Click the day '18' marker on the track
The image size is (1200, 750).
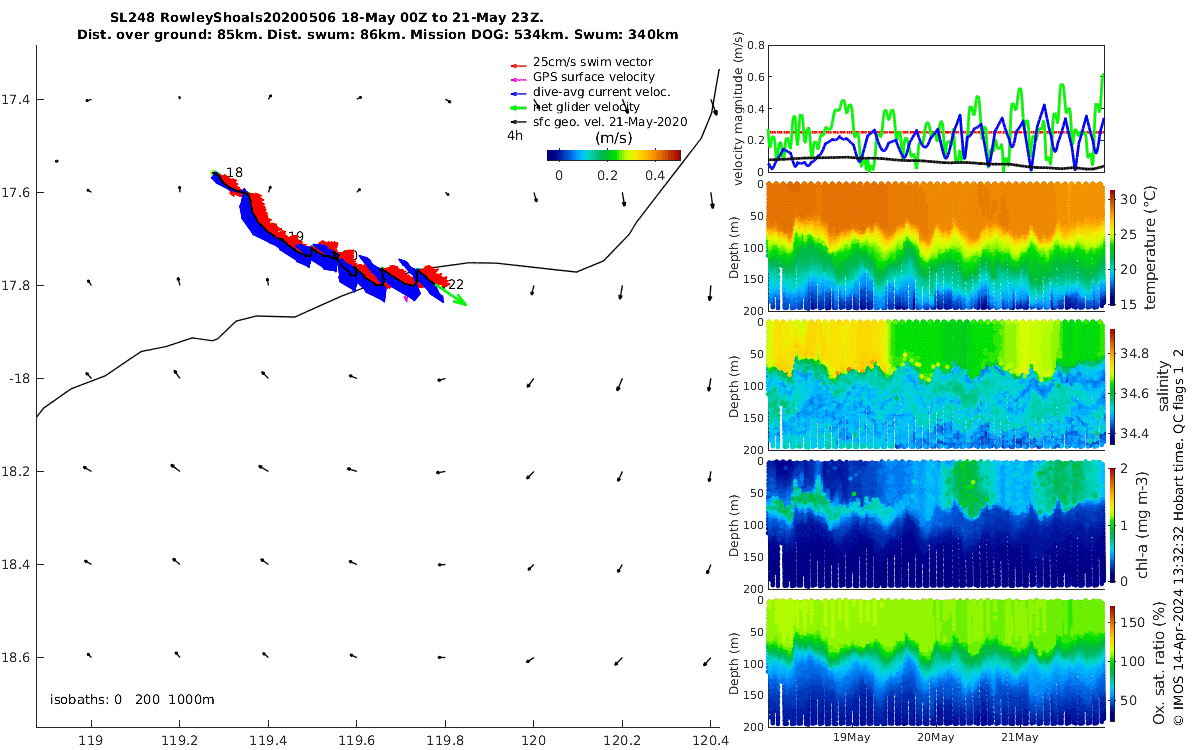click(x=235, y=173)
